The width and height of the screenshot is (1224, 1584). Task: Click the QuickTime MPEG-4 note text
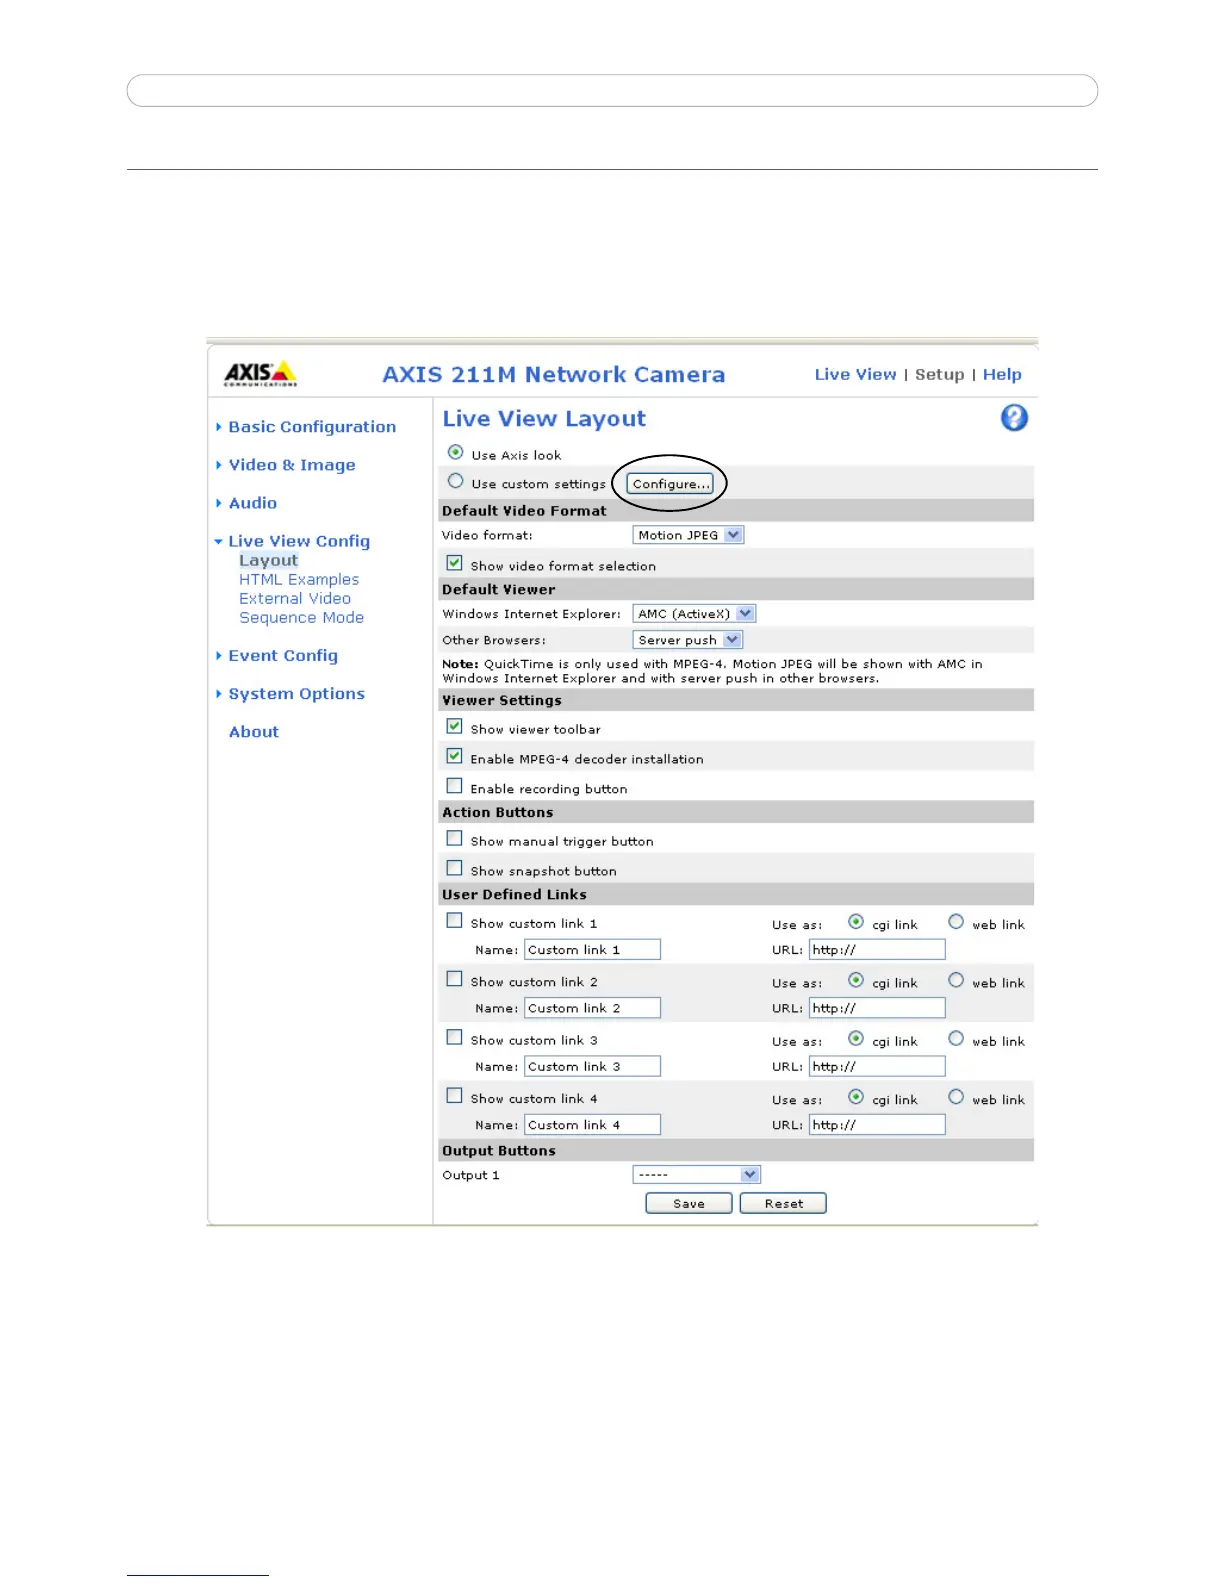tap(712, 671)
